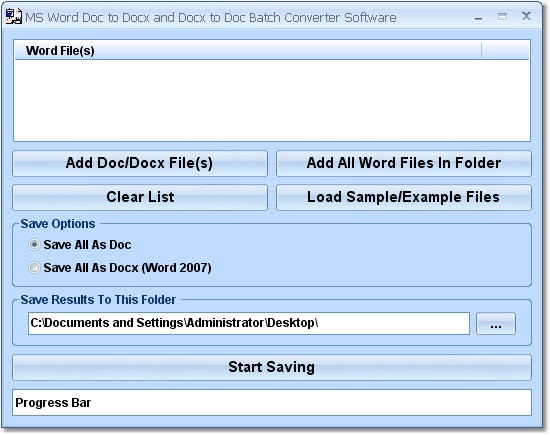Click the Add Doc/Docx File(s) button

pos(140,163)
